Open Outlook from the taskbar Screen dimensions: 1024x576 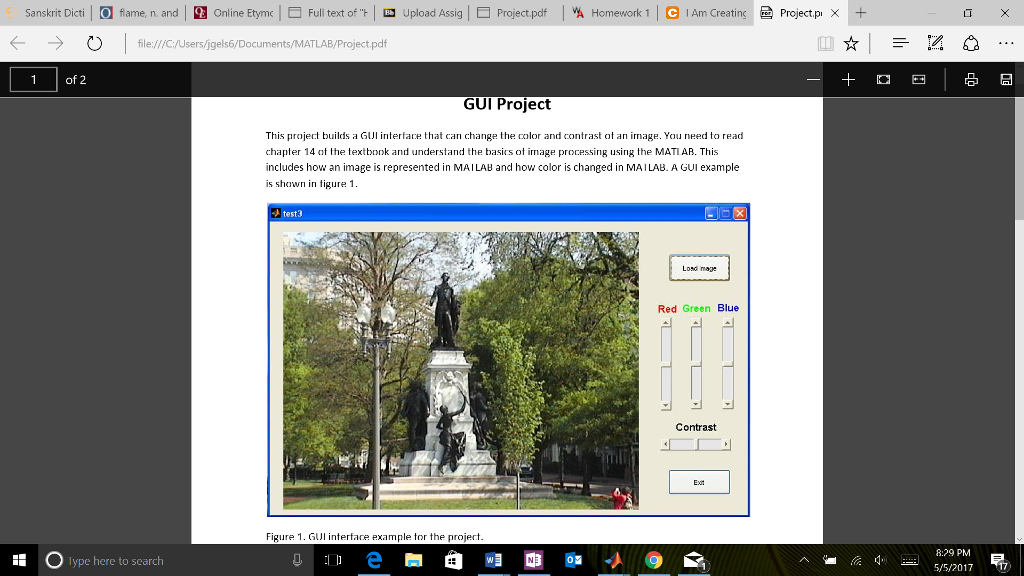click(x=573, y=560)
